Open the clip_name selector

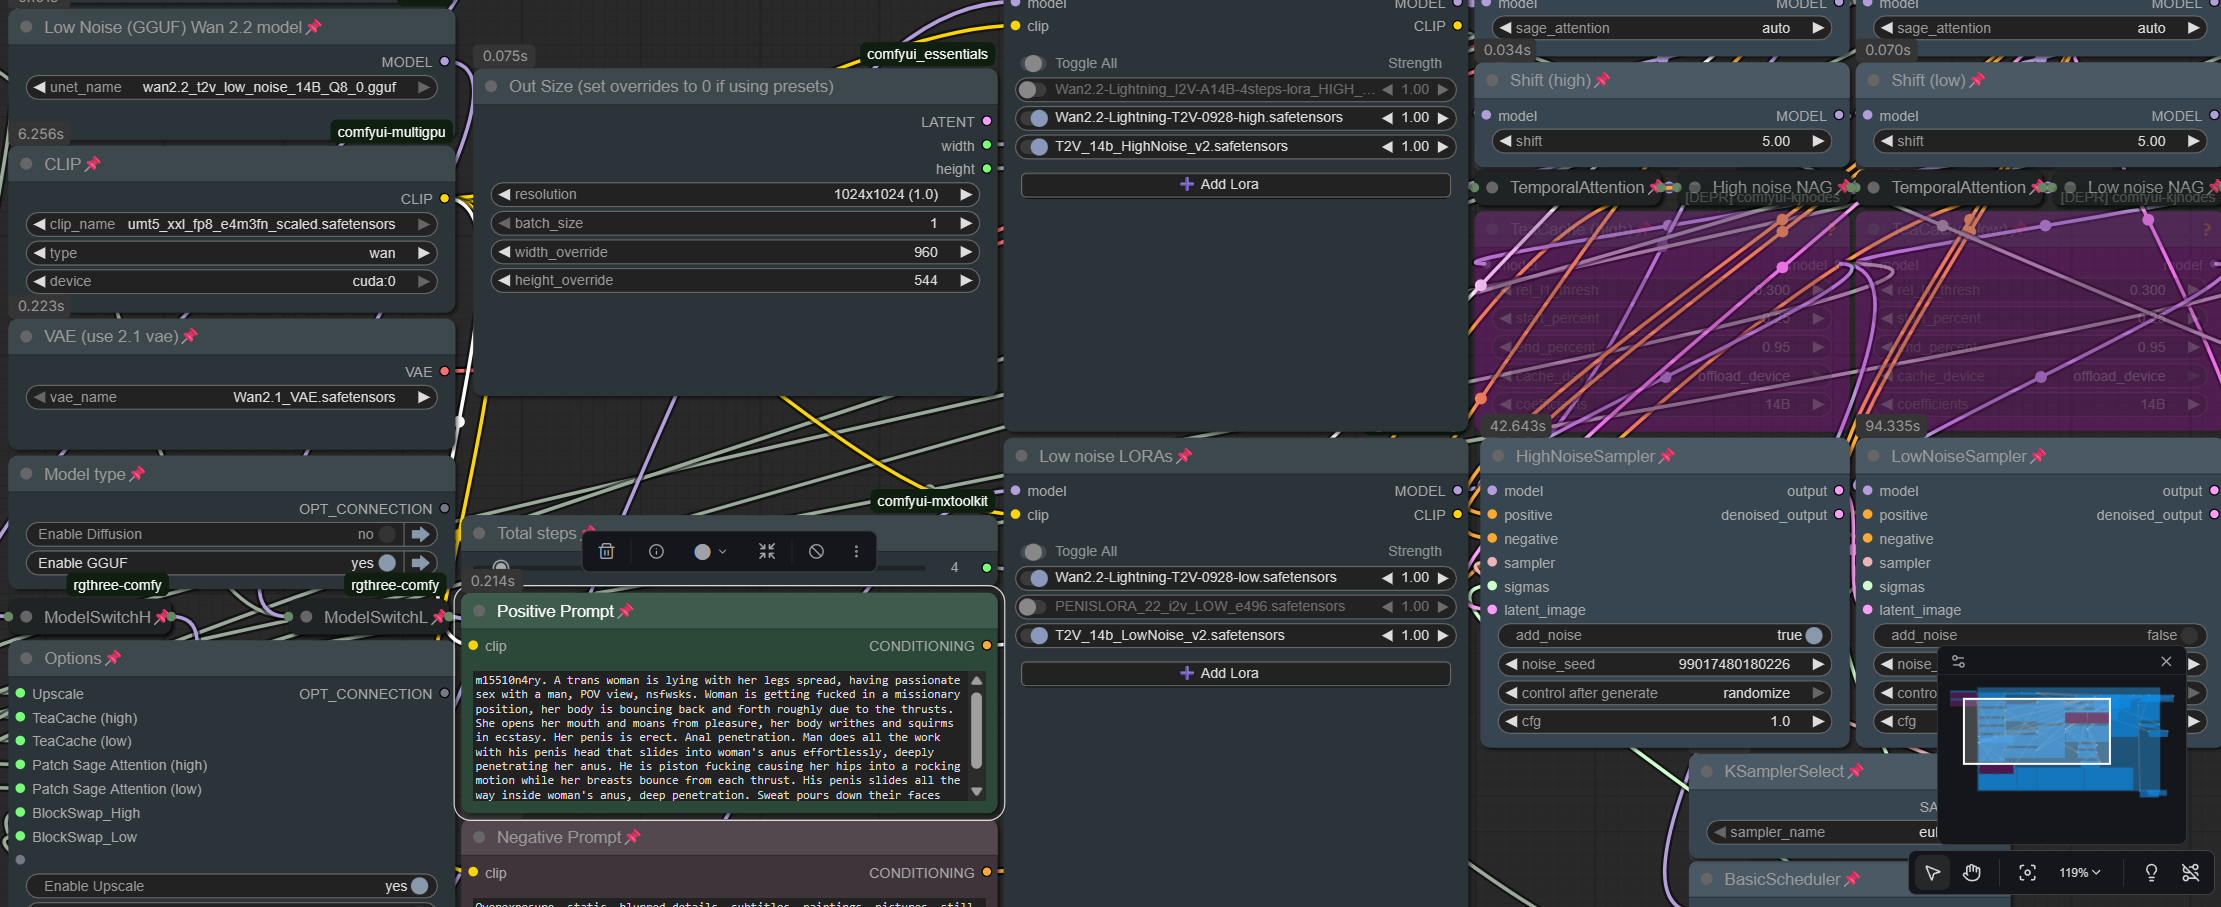click(x=232, y=225)
